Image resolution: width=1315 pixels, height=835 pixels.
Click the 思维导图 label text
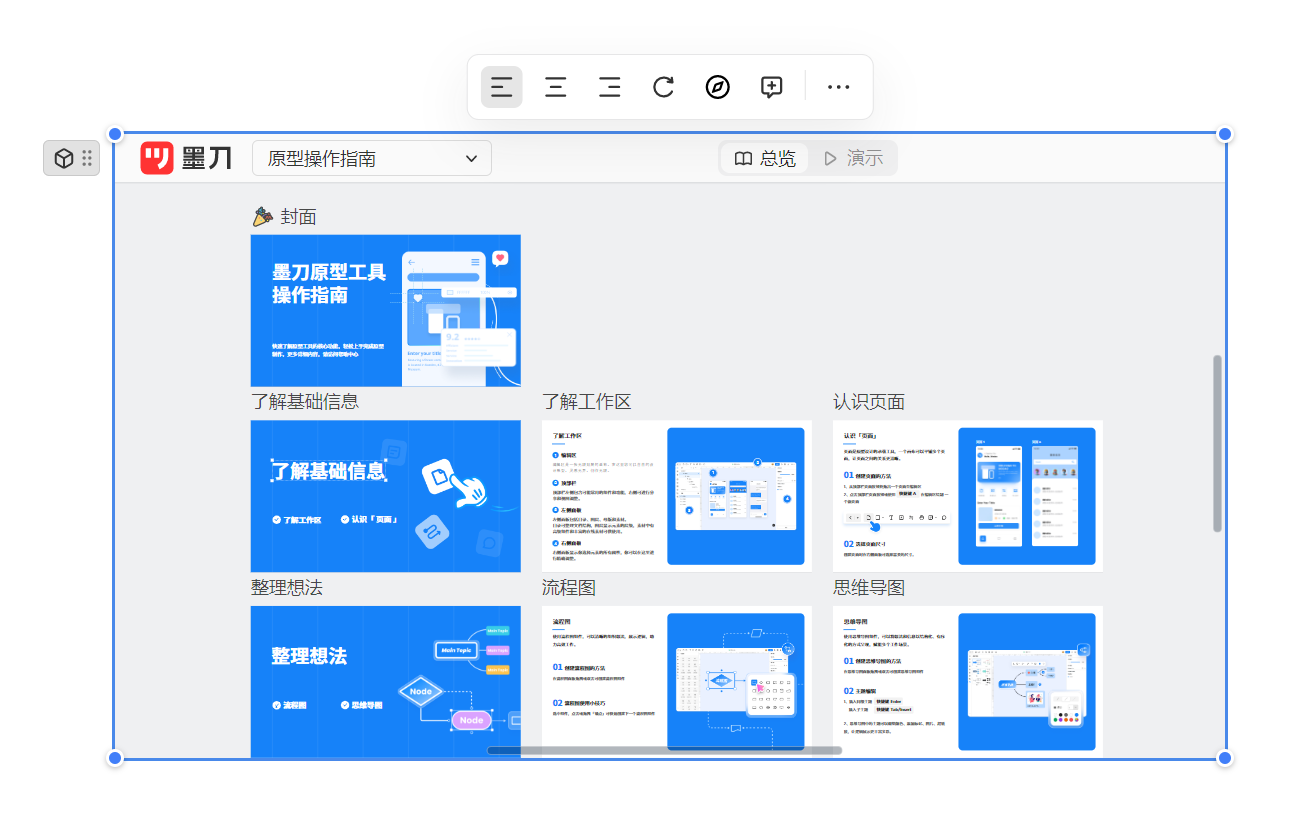(x=869, y=588)
